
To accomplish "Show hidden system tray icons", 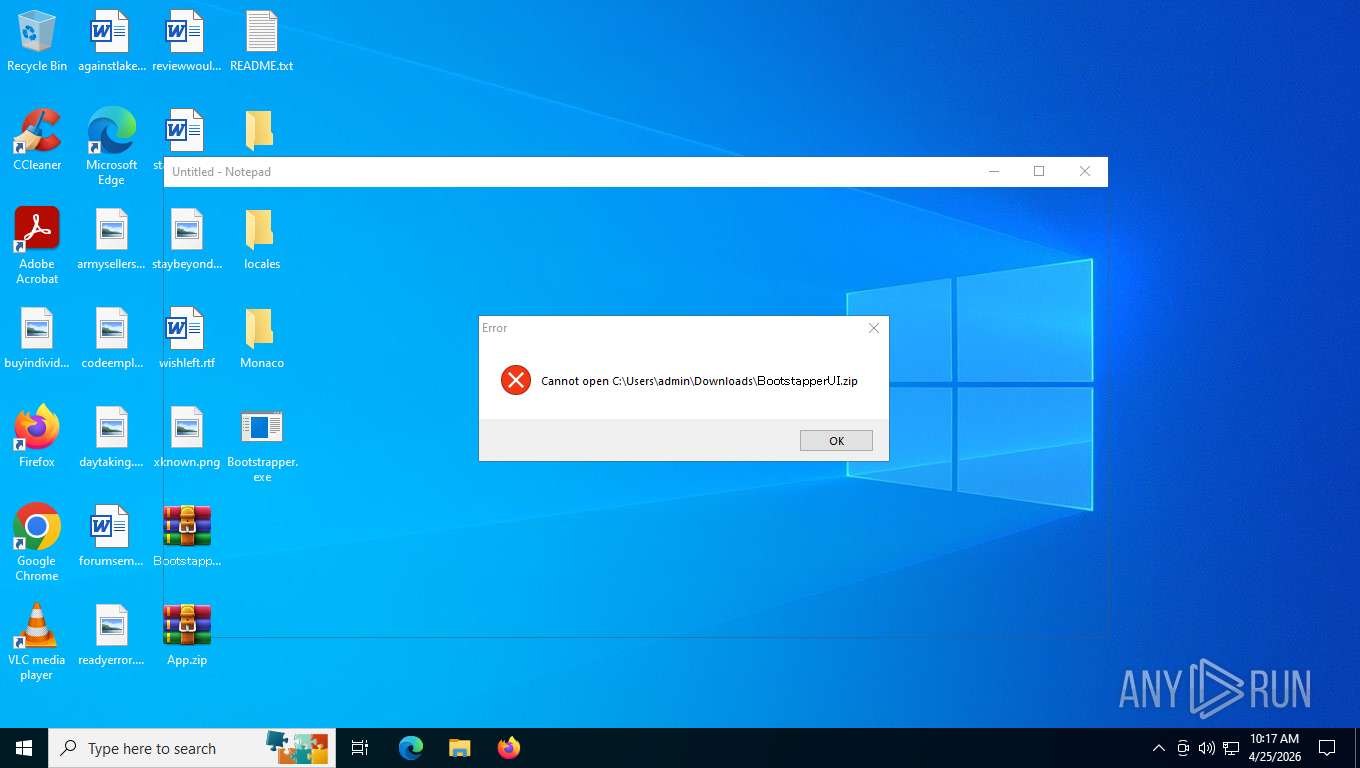I will click(x=1159, y=748).
